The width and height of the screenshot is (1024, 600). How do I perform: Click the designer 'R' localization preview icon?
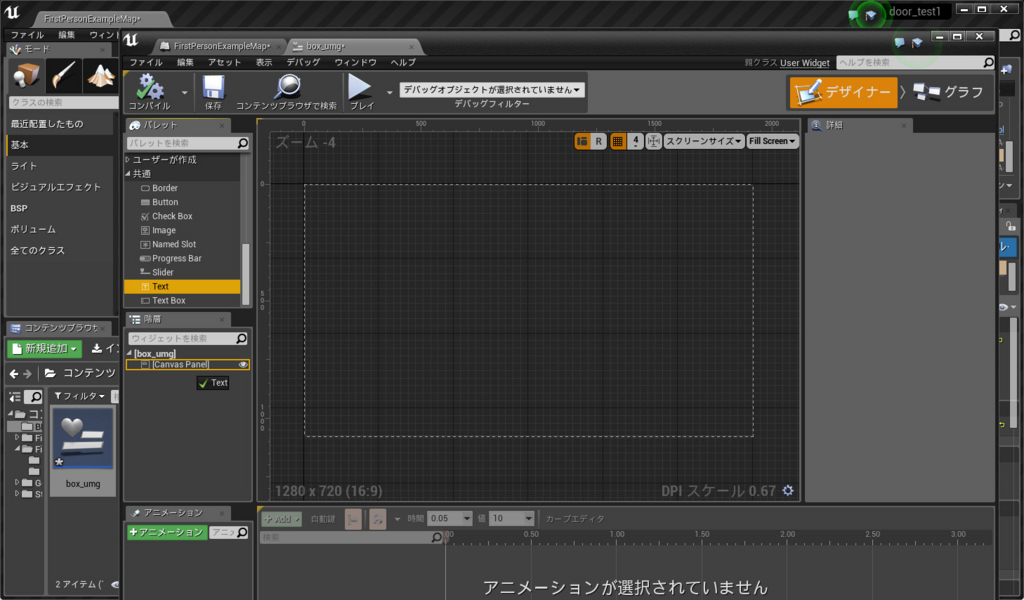598,141
